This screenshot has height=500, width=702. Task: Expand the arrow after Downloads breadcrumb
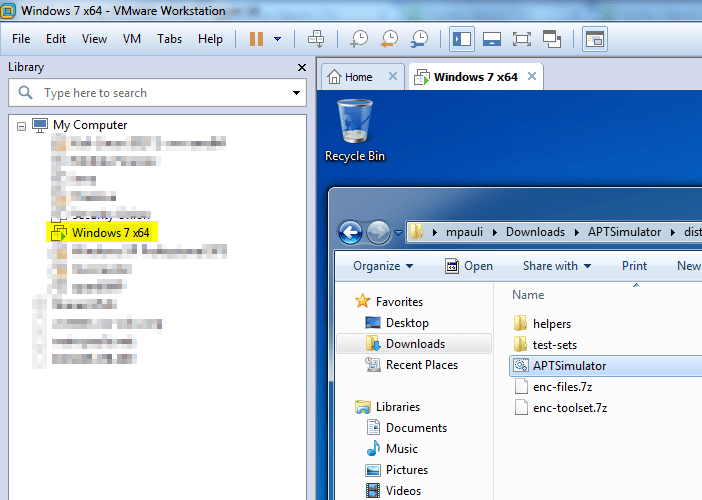click(x=577, y=232)
